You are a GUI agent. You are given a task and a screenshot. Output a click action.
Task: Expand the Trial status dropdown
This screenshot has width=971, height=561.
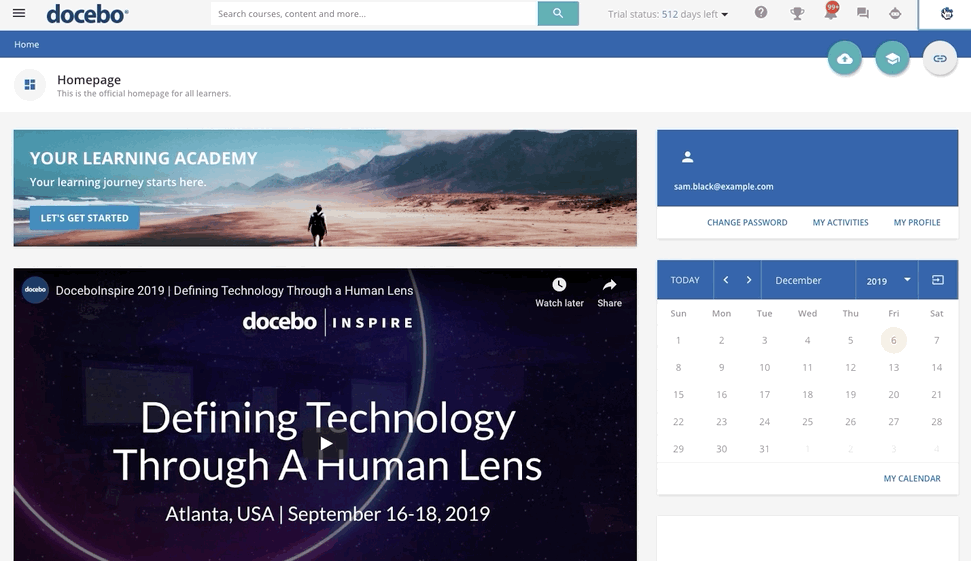[668, 14]
